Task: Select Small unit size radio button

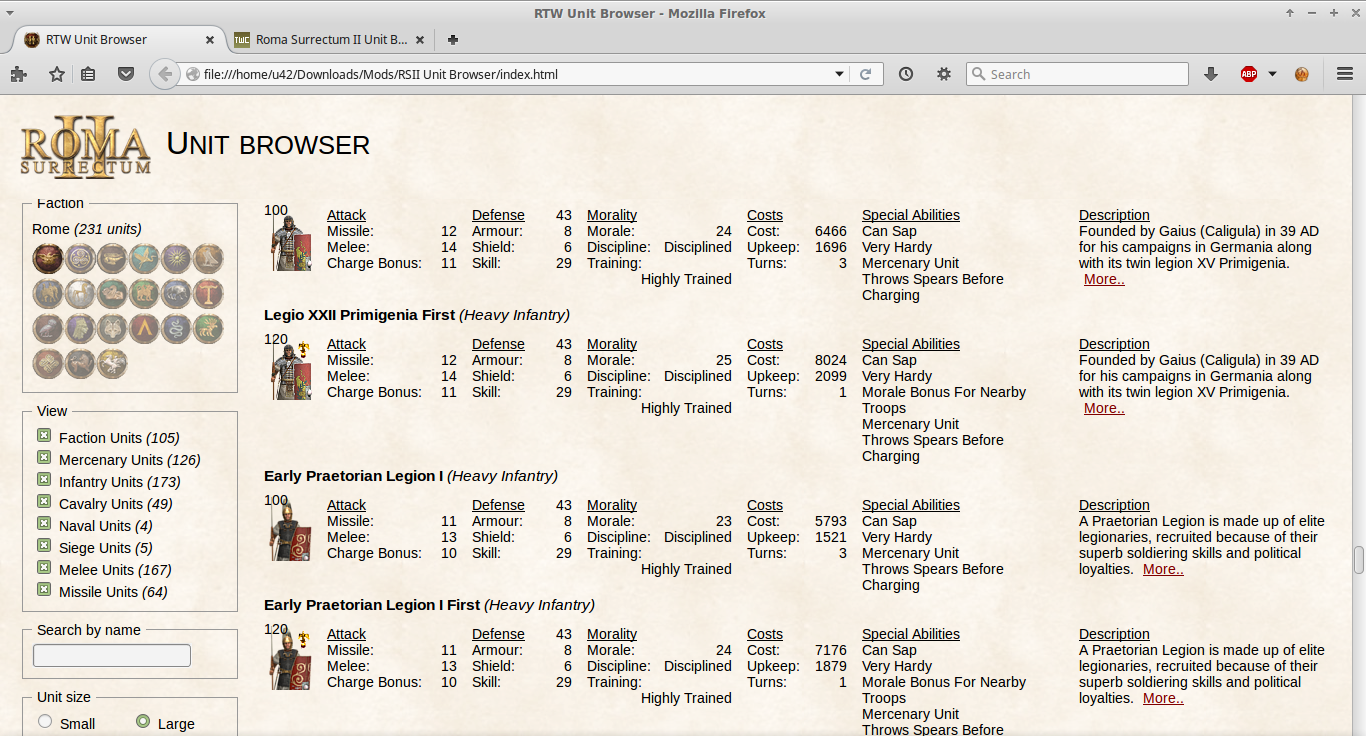Action: click(45, 721)
